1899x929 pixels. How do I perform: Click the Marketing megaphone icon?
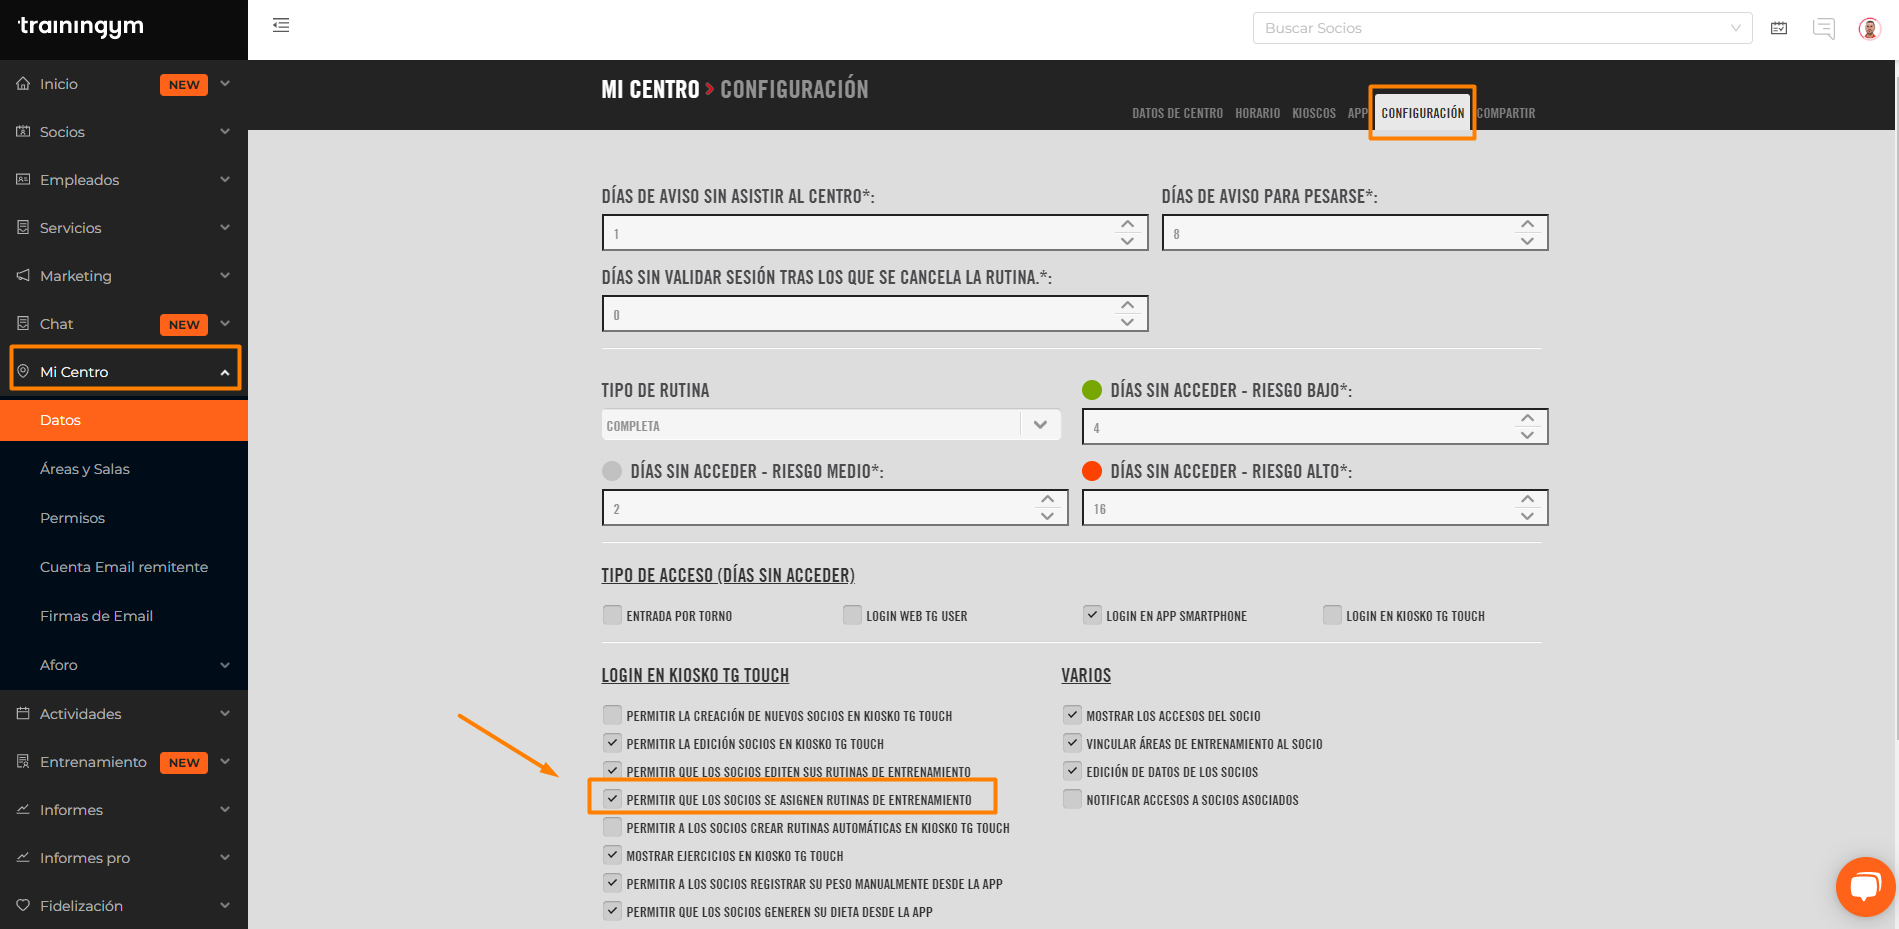[23, 276]
